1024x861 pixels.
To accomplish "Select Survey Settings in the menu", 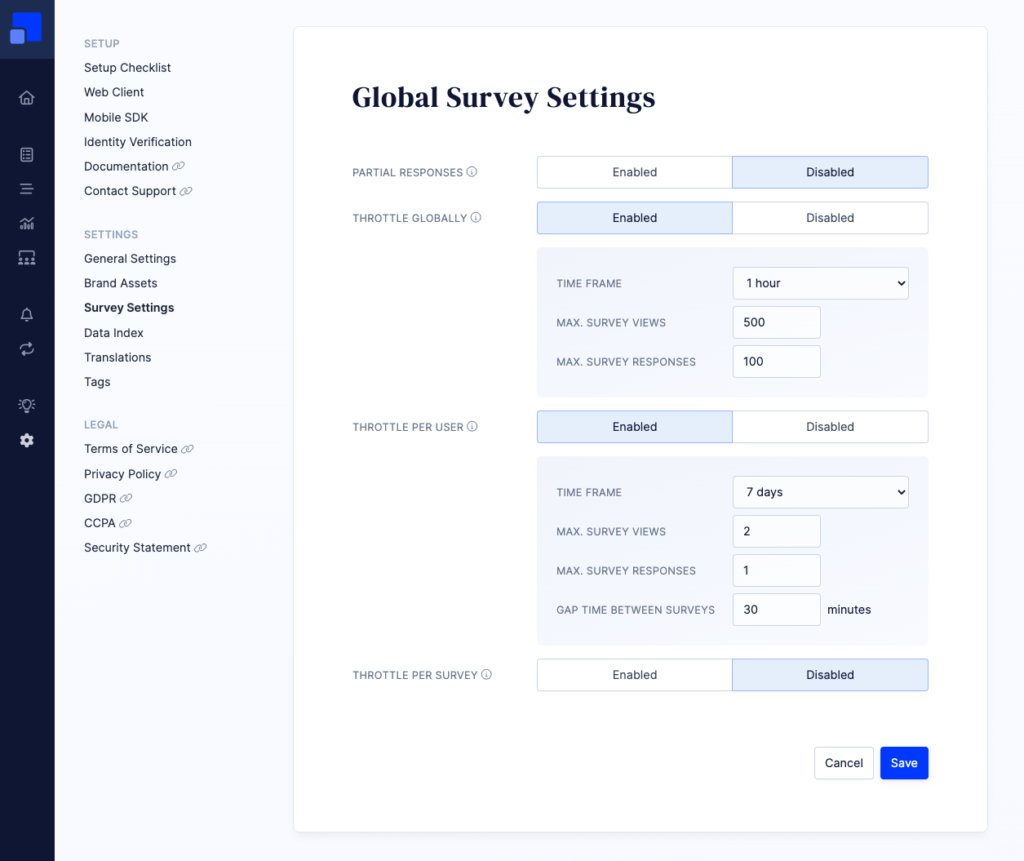I will (x=129, y=308).
